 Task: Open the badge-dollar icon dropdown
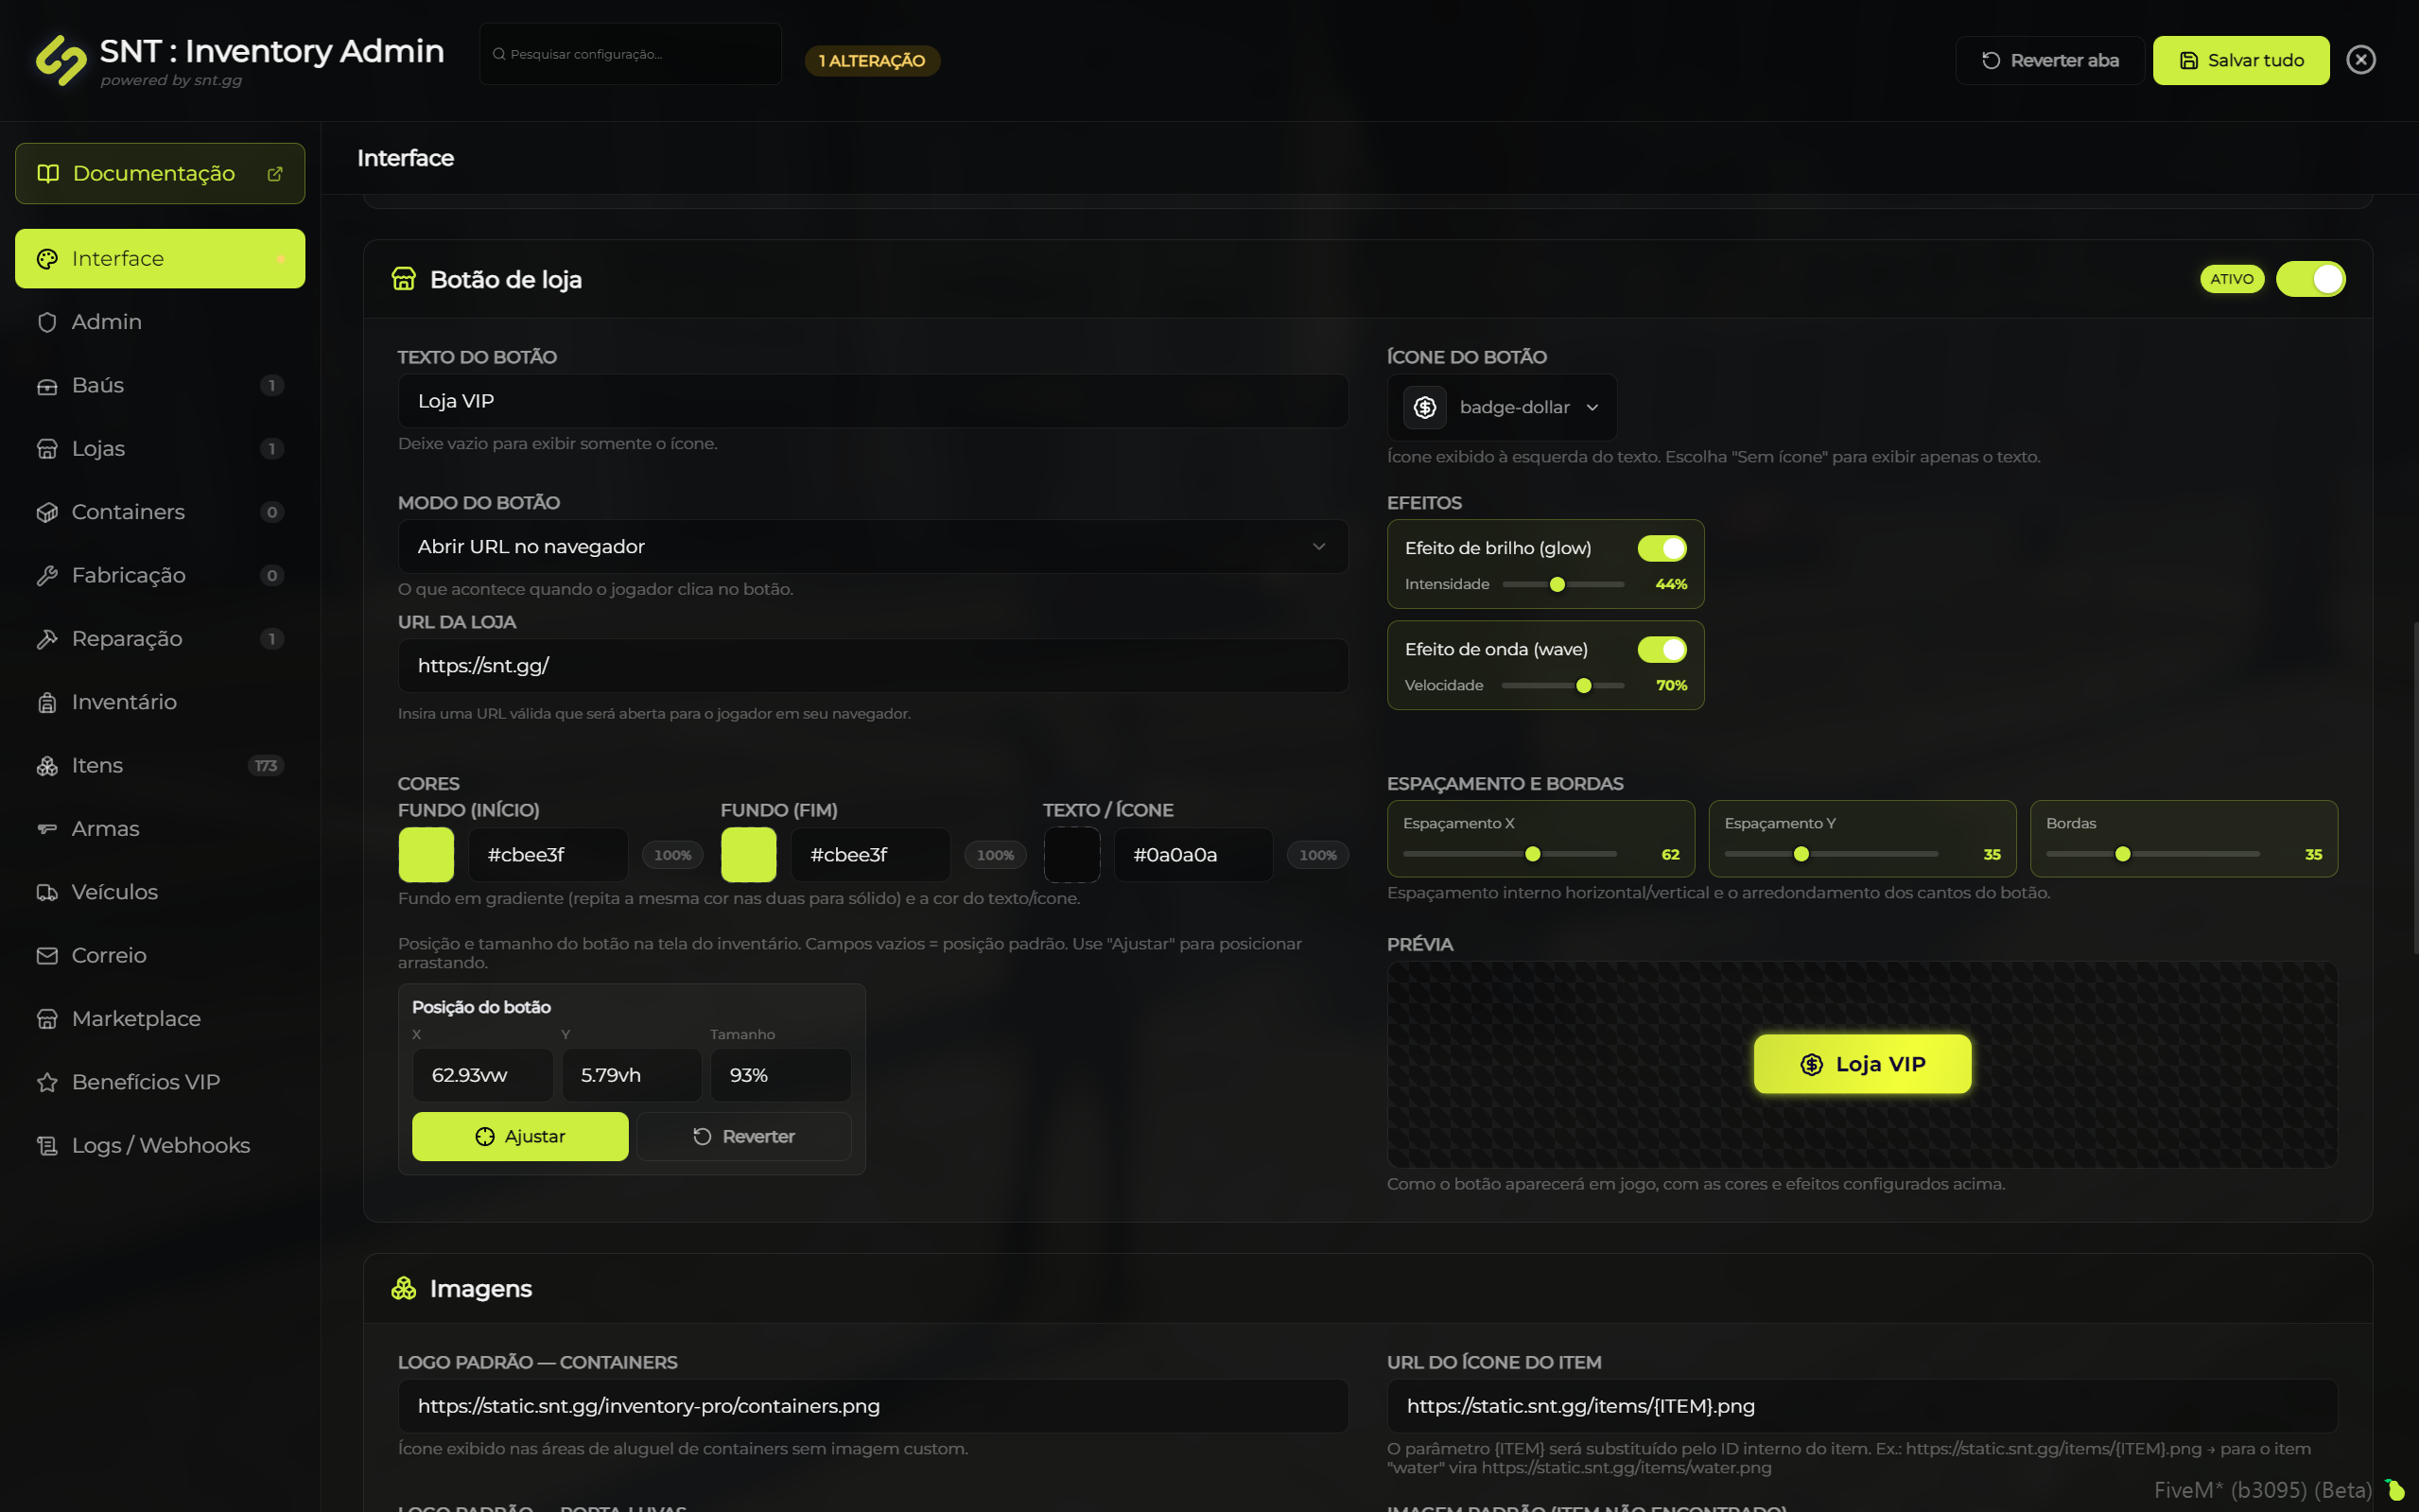1501,407
